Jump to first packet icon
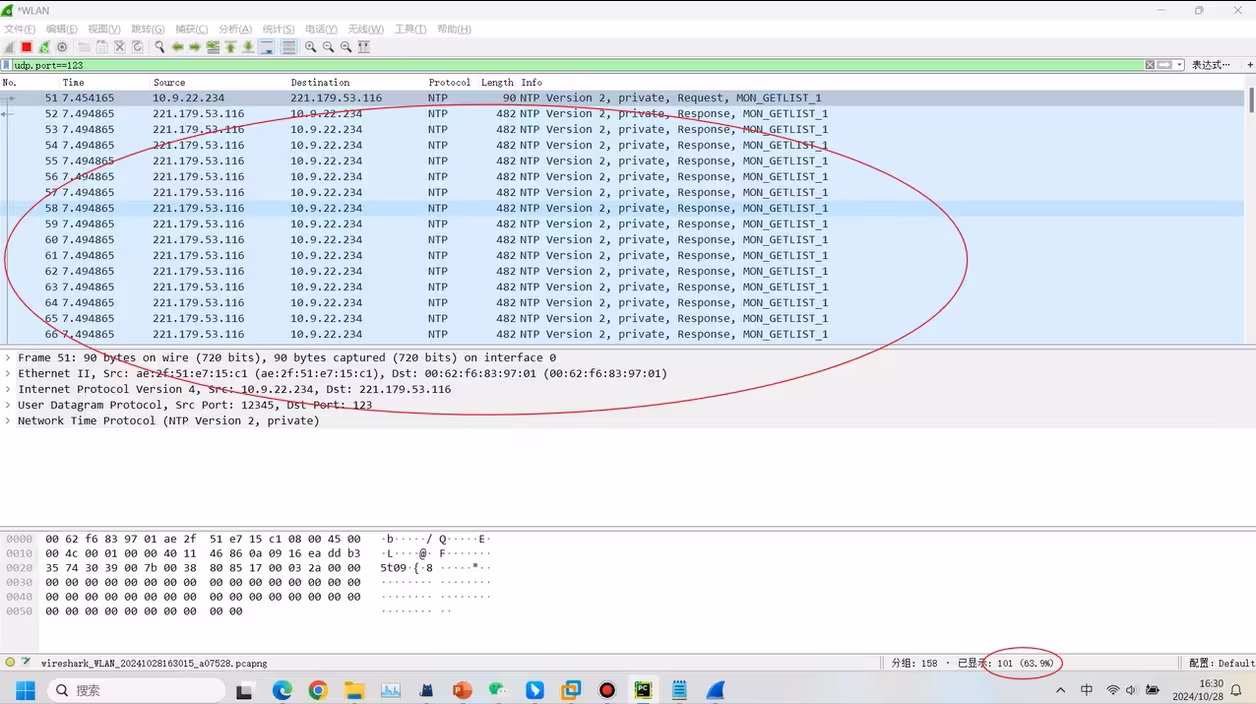1256x704 pixels. pos(230,47)
